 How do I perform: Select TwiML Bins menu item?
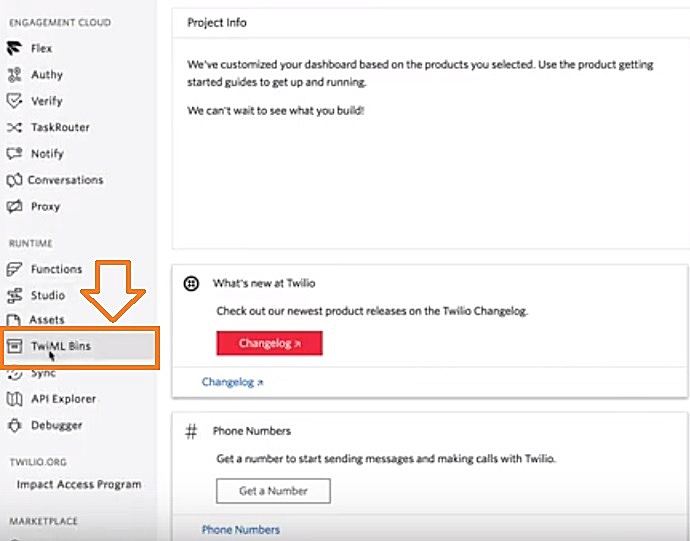click(x=61, y=346)
